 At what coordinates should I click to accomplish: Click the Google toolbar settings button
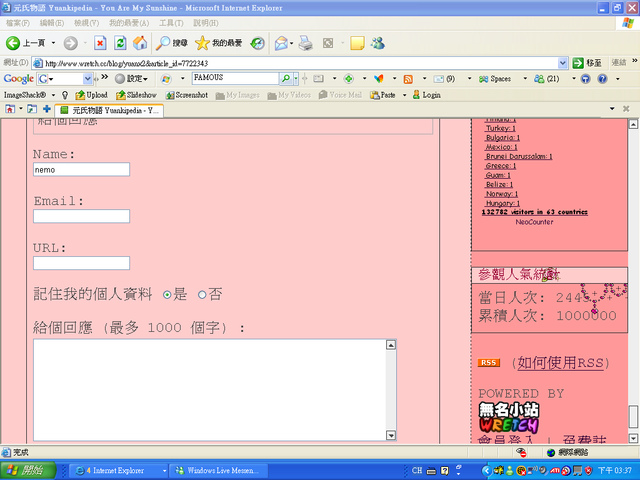131,79
